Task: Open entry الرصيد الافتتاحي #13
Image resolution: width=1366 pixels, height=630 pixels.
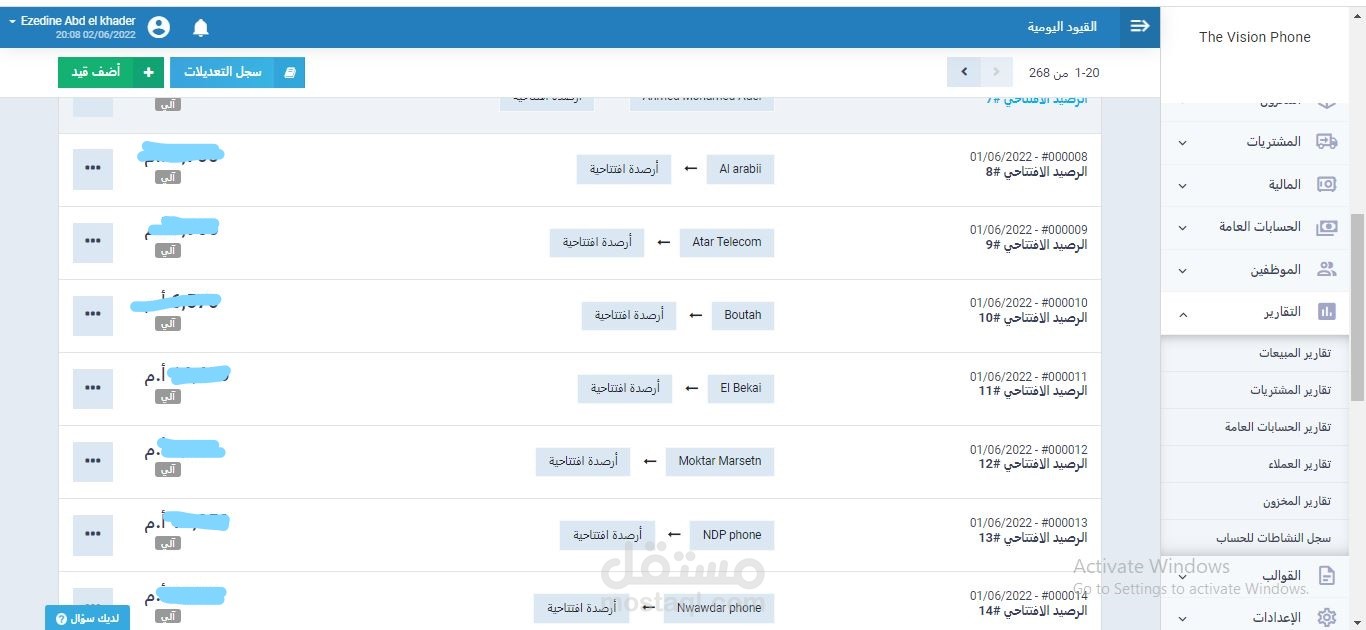Action: click(1032, 538)
